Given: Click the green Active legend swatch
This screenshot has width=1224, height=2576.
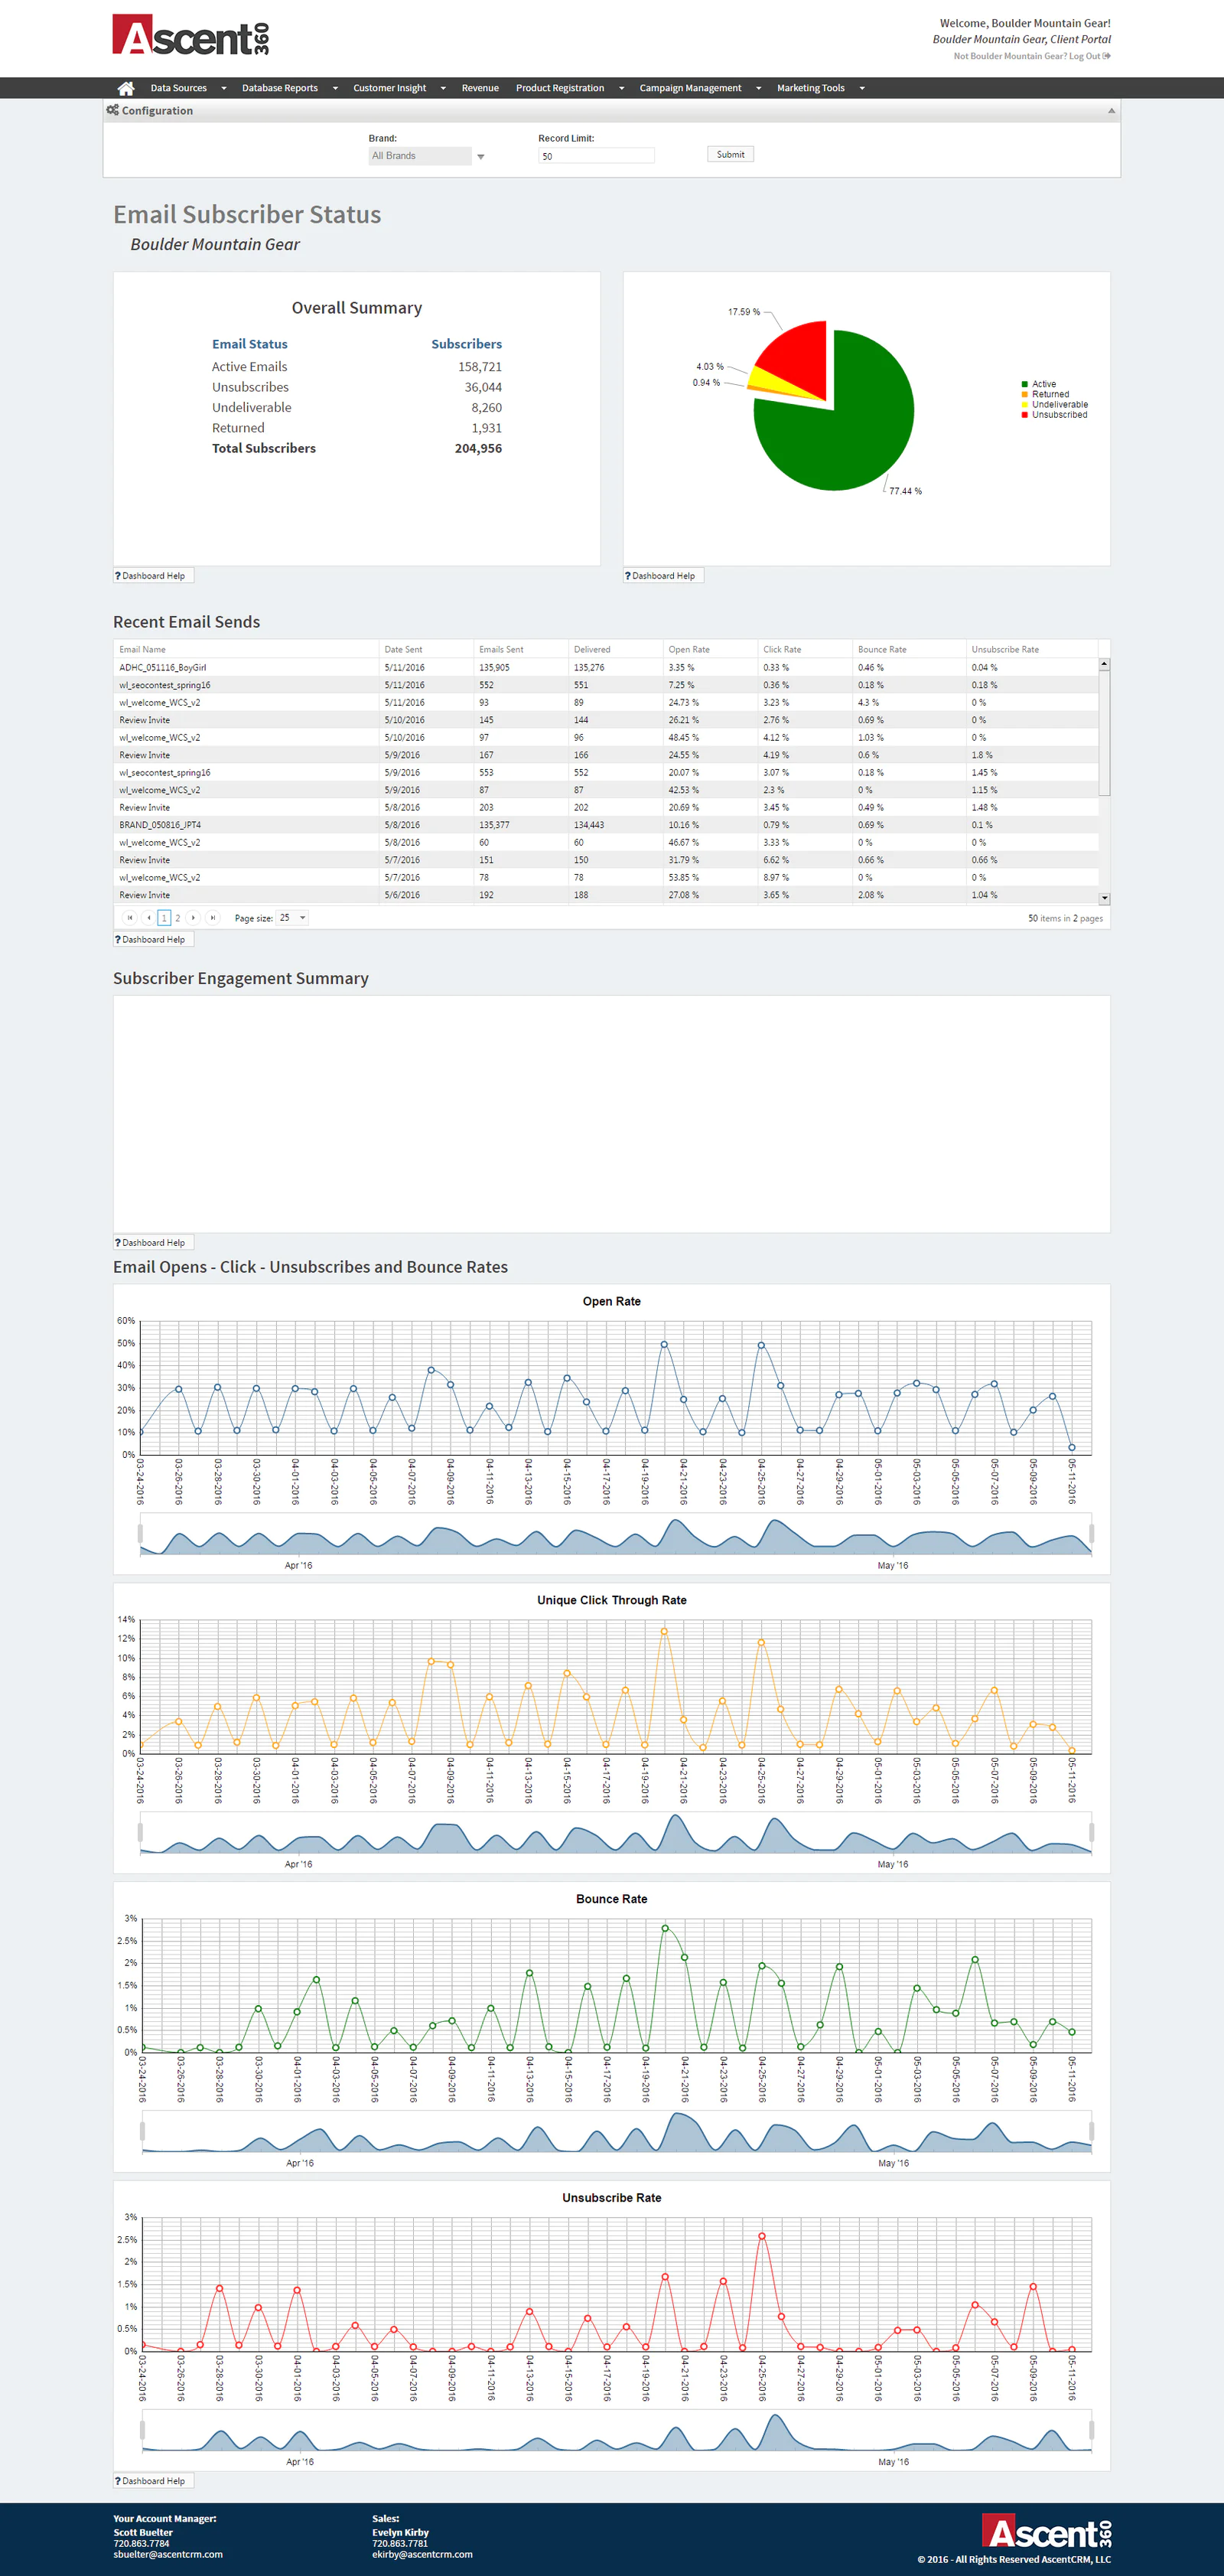Looking at the screenshot, I should 1024,384.
